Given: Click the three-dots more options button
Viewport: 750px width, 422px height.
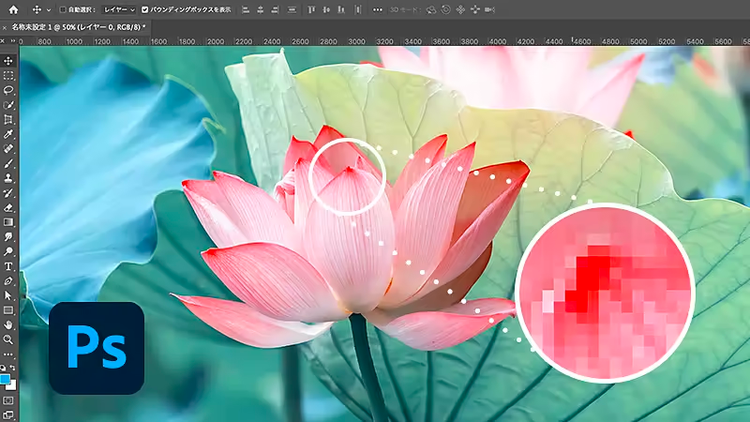Looking at the screenshot, I should [377, 9].
